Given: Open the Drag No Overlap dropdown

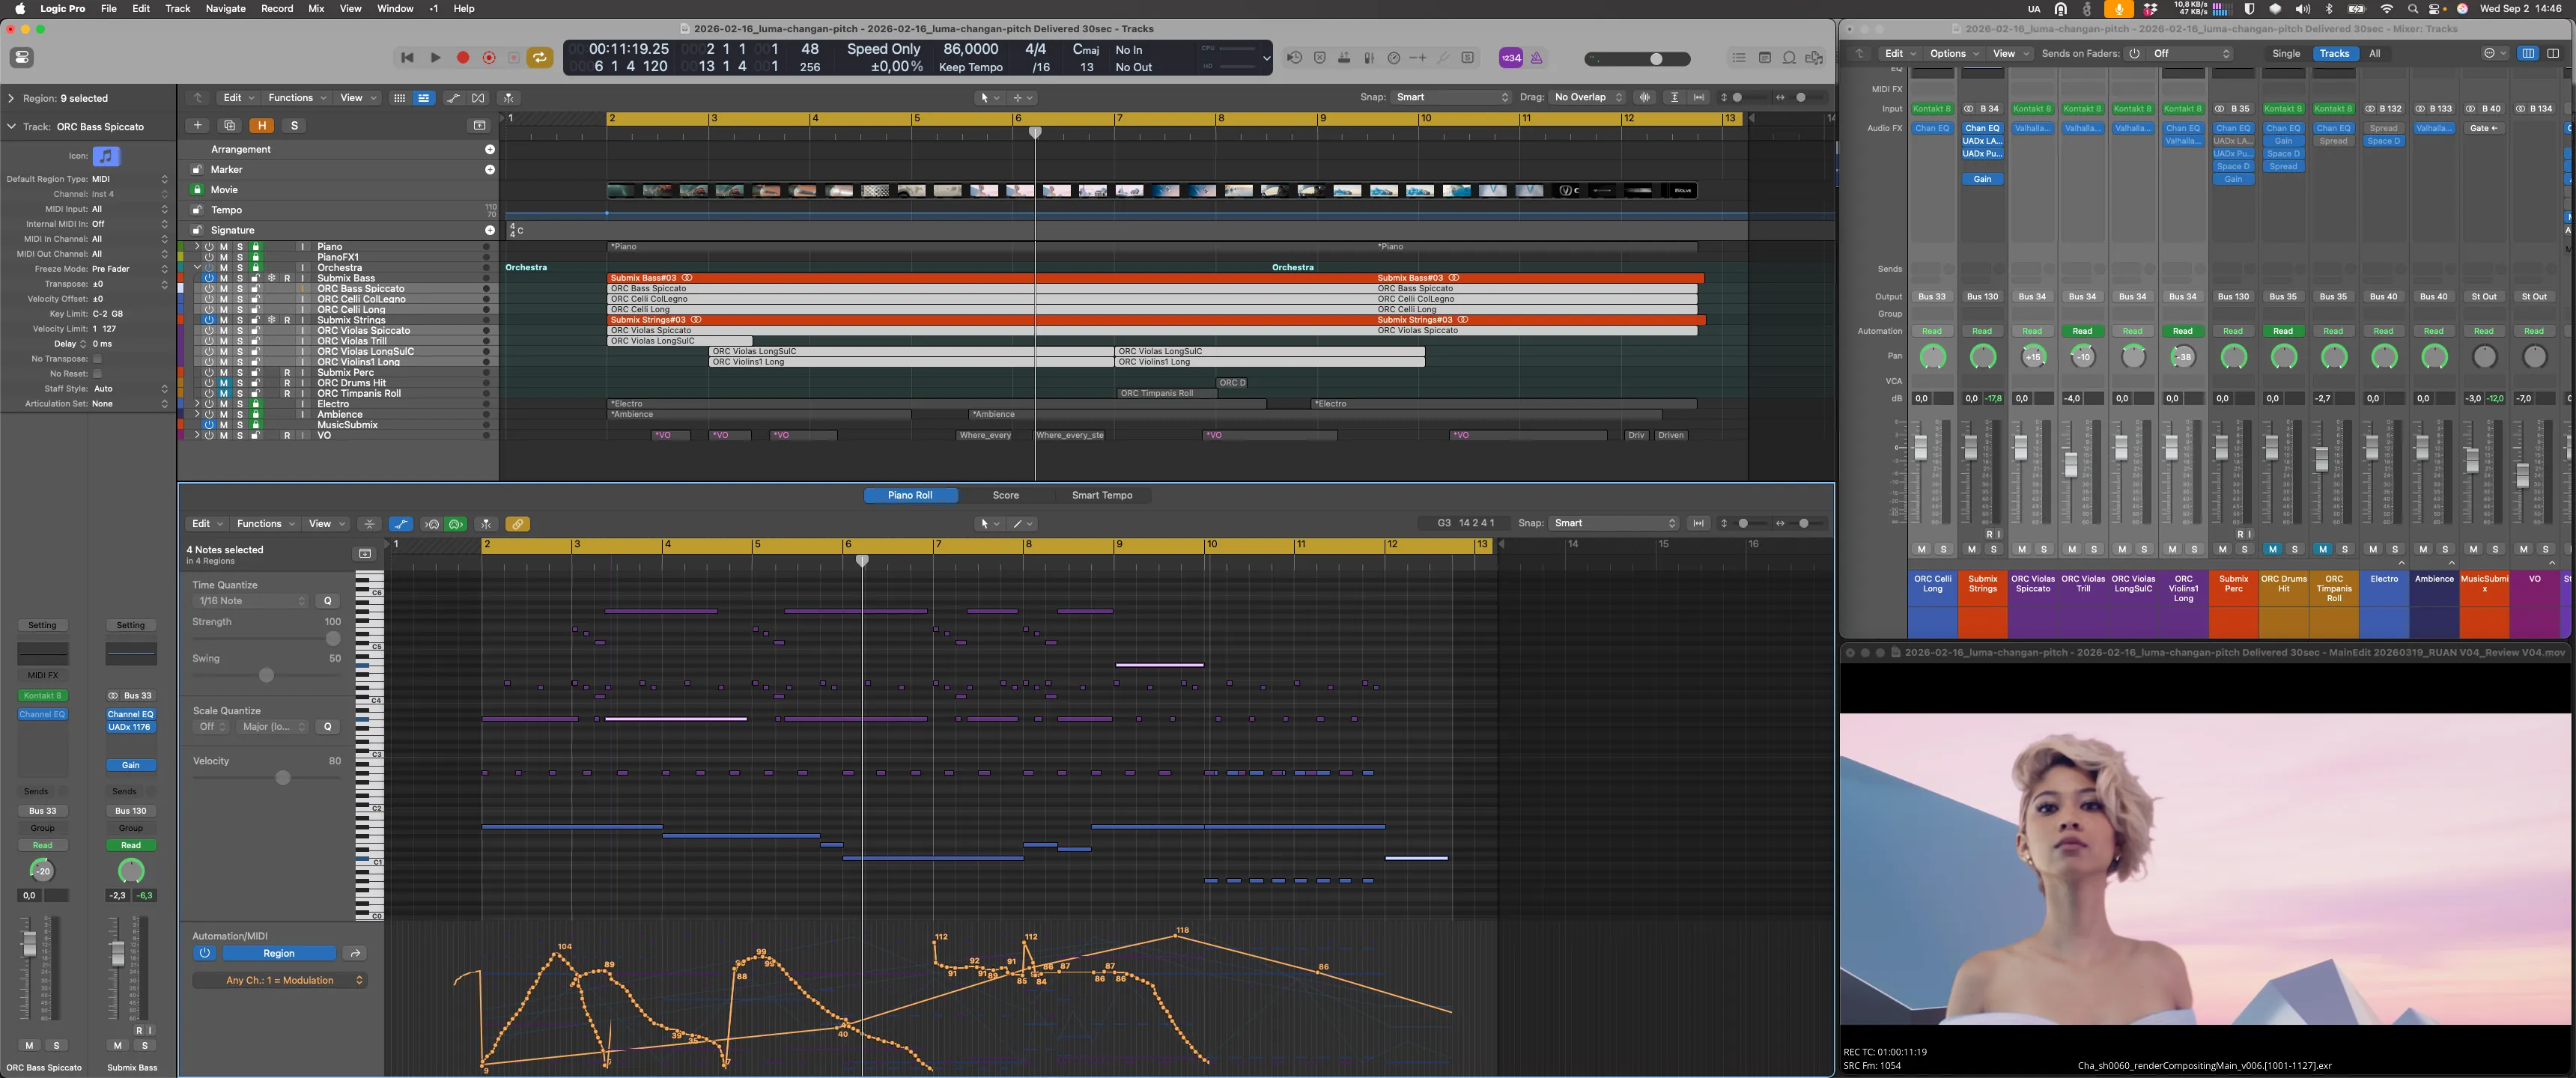Looking at the screenshot, I should point(1587,97).
